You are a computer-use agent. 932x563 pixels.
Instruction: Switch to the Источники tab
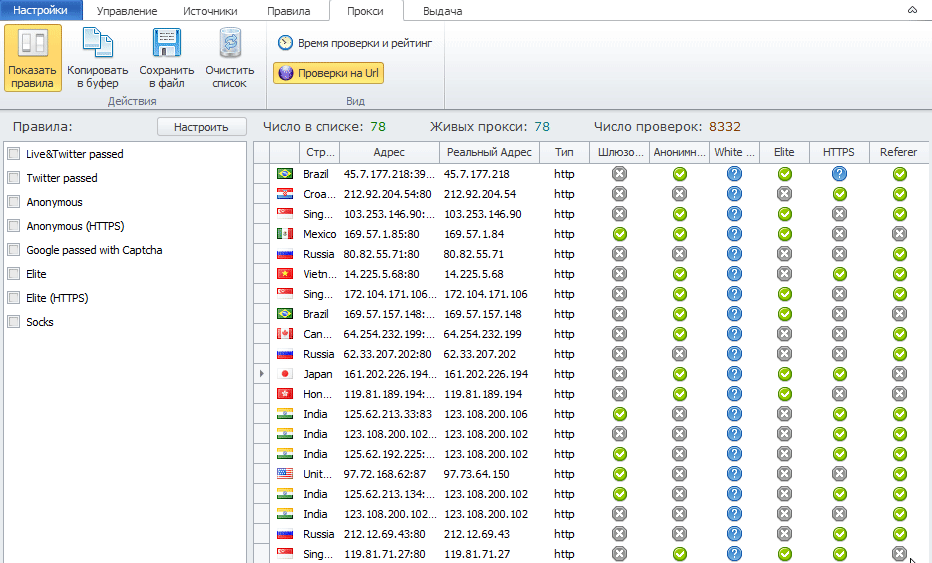(x=210, y=11)
